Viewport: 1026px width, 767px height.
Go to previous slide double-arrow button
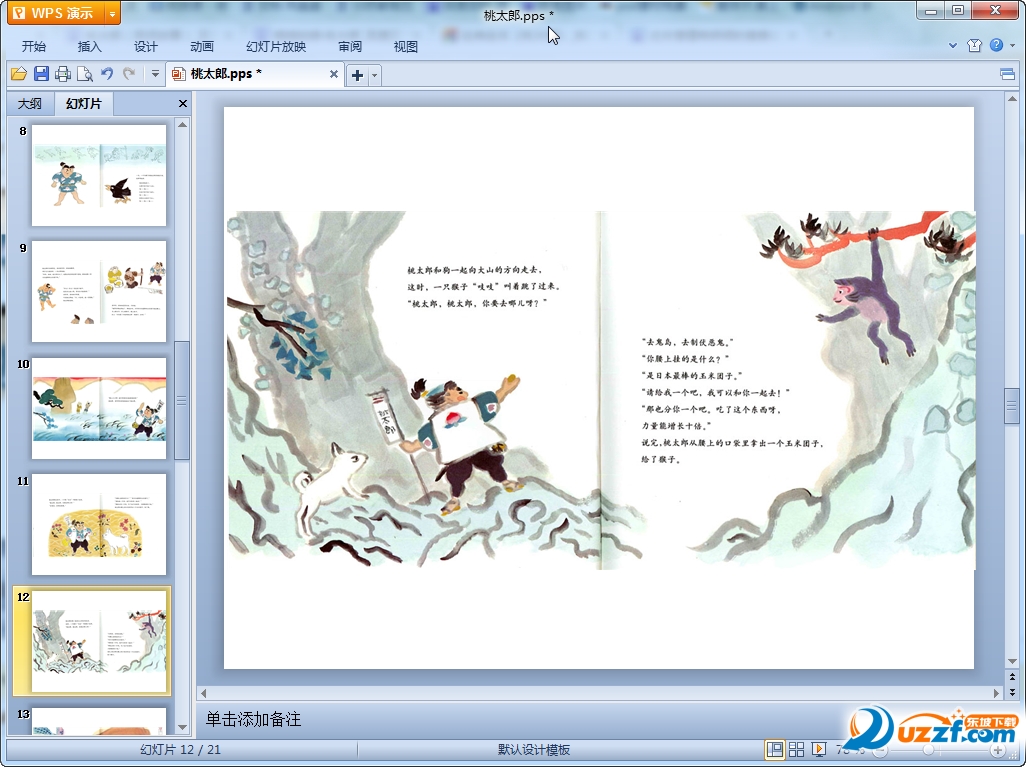[1012, 677]
